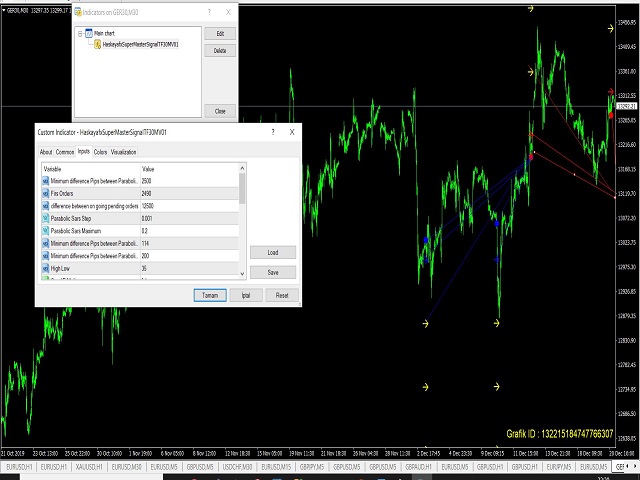The image size is (640, 480).
Task: Click the Load button
Action: pyautogui.click(x=273, y=252)
